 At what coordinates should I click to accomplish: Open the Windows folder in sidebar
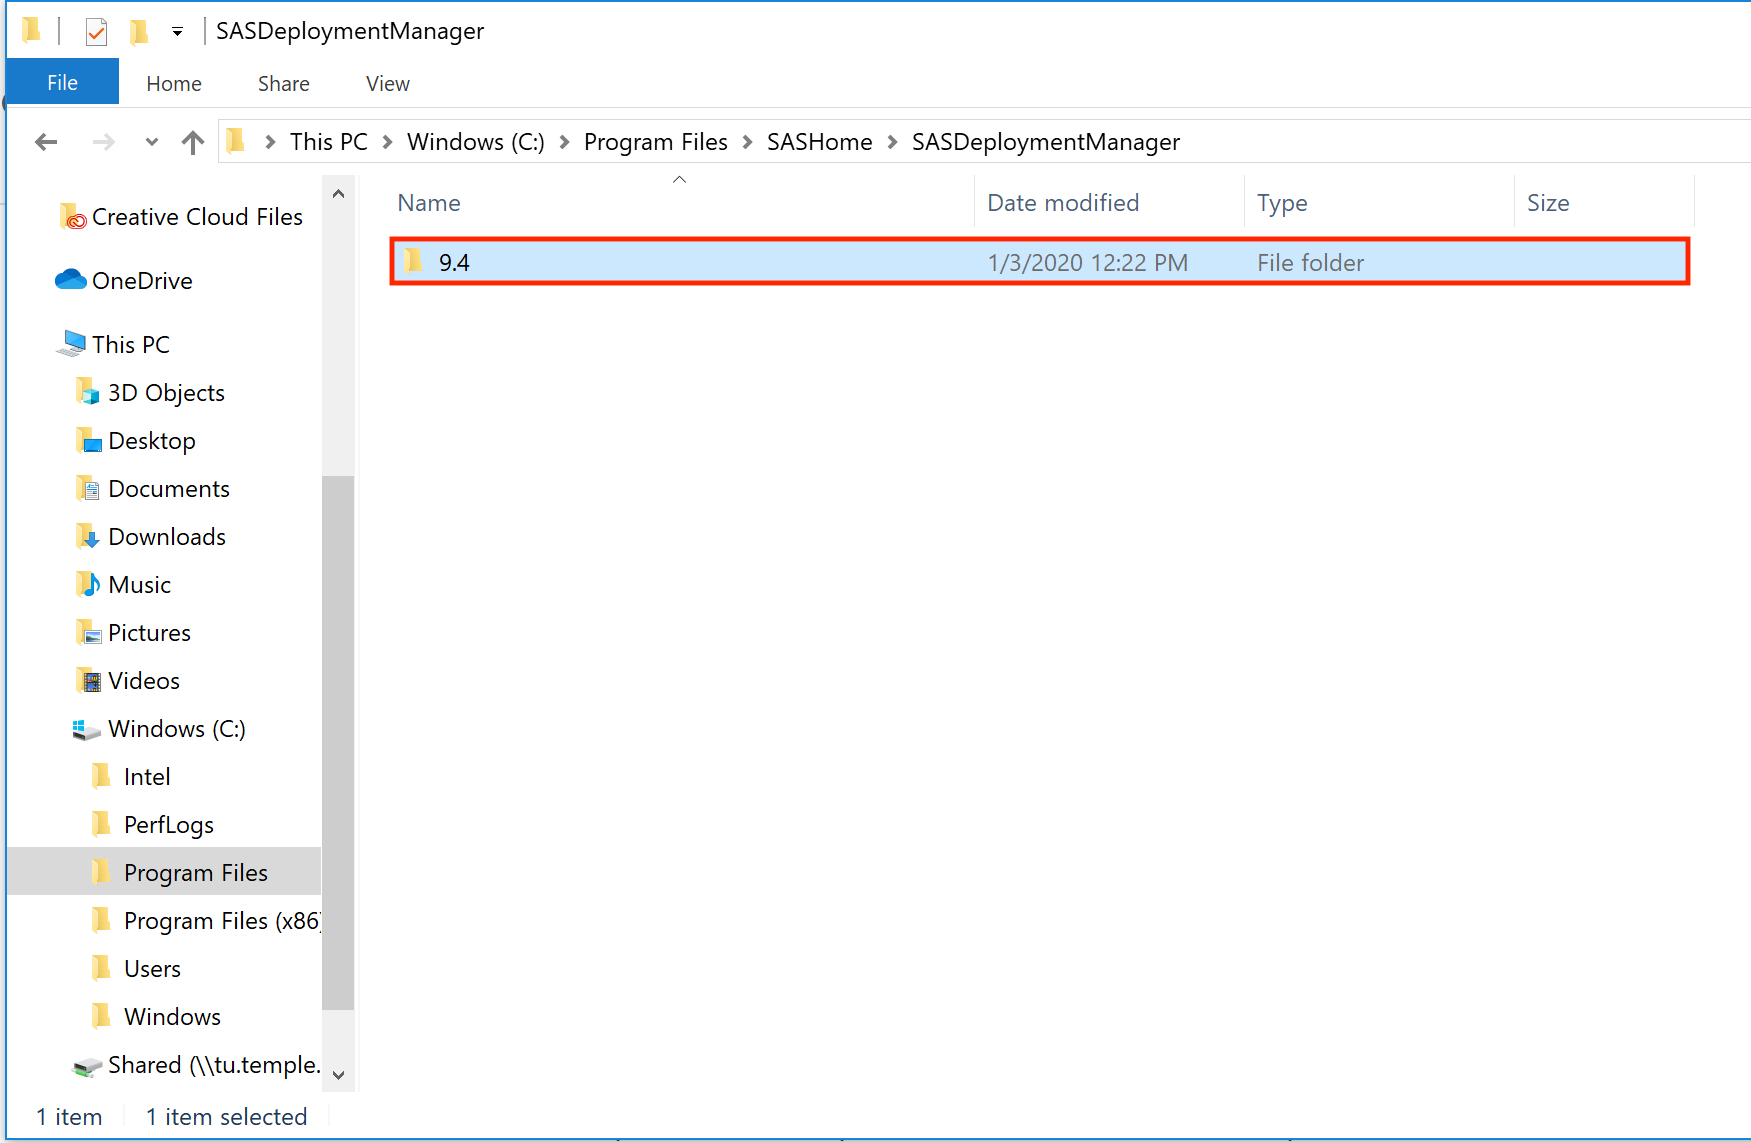172,1017
